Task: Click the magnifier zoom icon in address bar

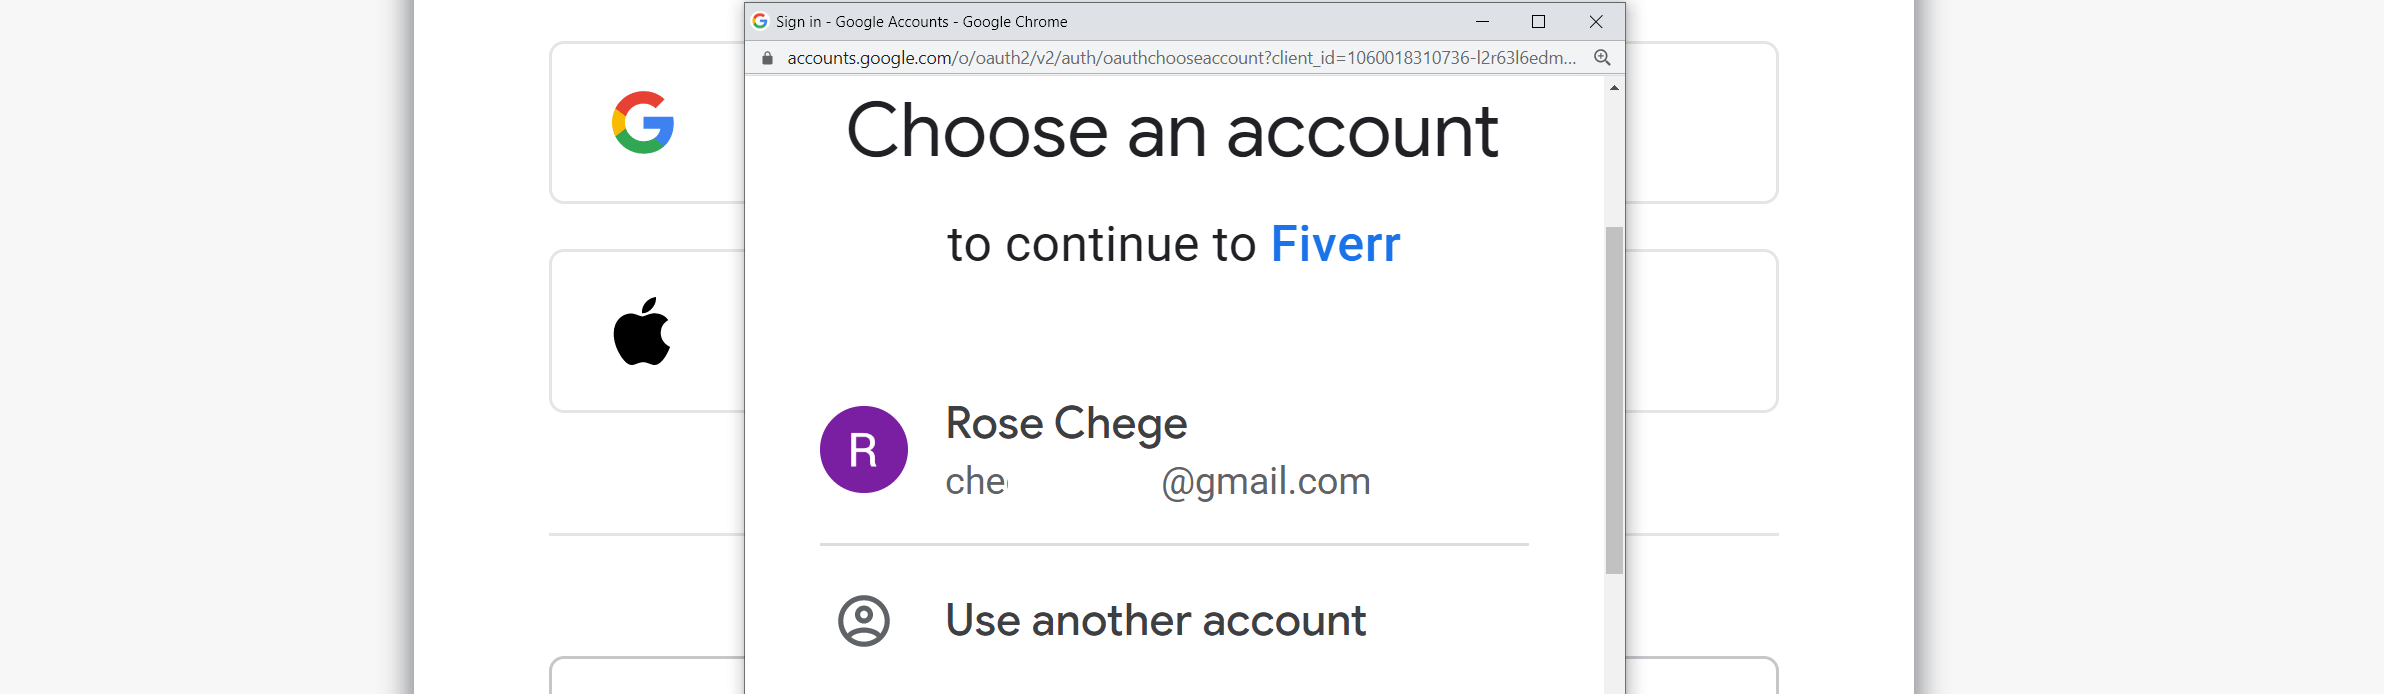Action: (1602, 58)
